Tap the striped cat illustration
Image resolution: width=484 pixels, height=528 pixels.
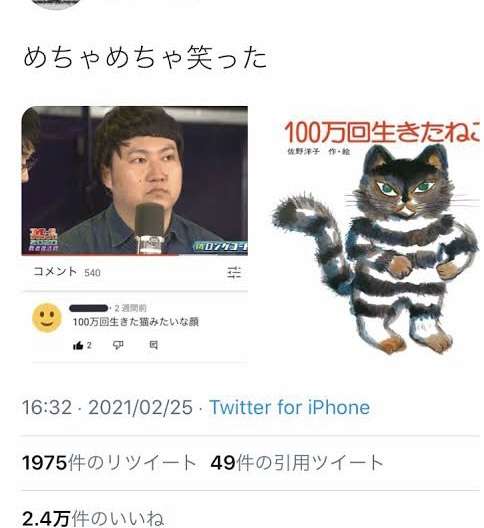coord(377,249)
